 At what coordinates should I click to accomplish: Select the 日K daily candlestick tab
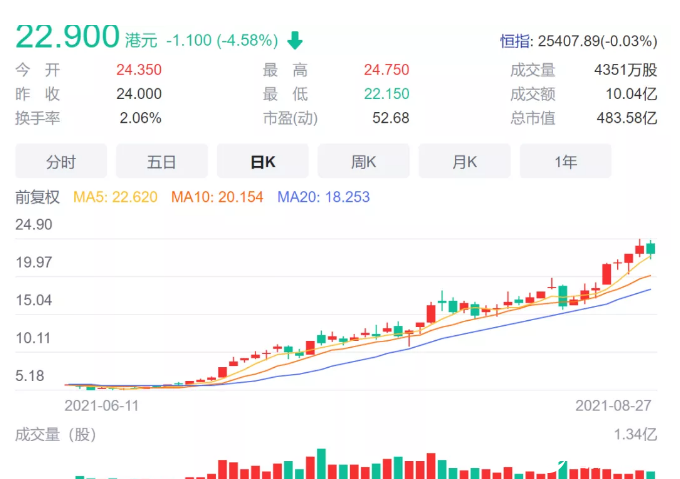[263, 161]
